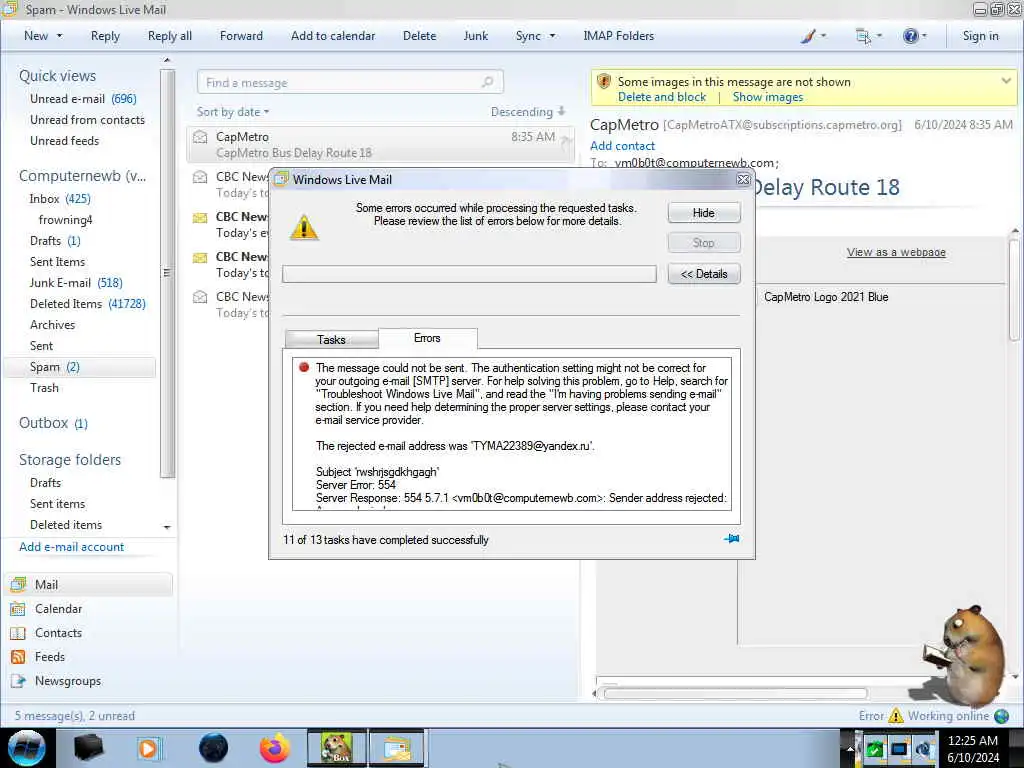
Task: Click the flag icon on the CapMetro message
Action: pos(566,140)
